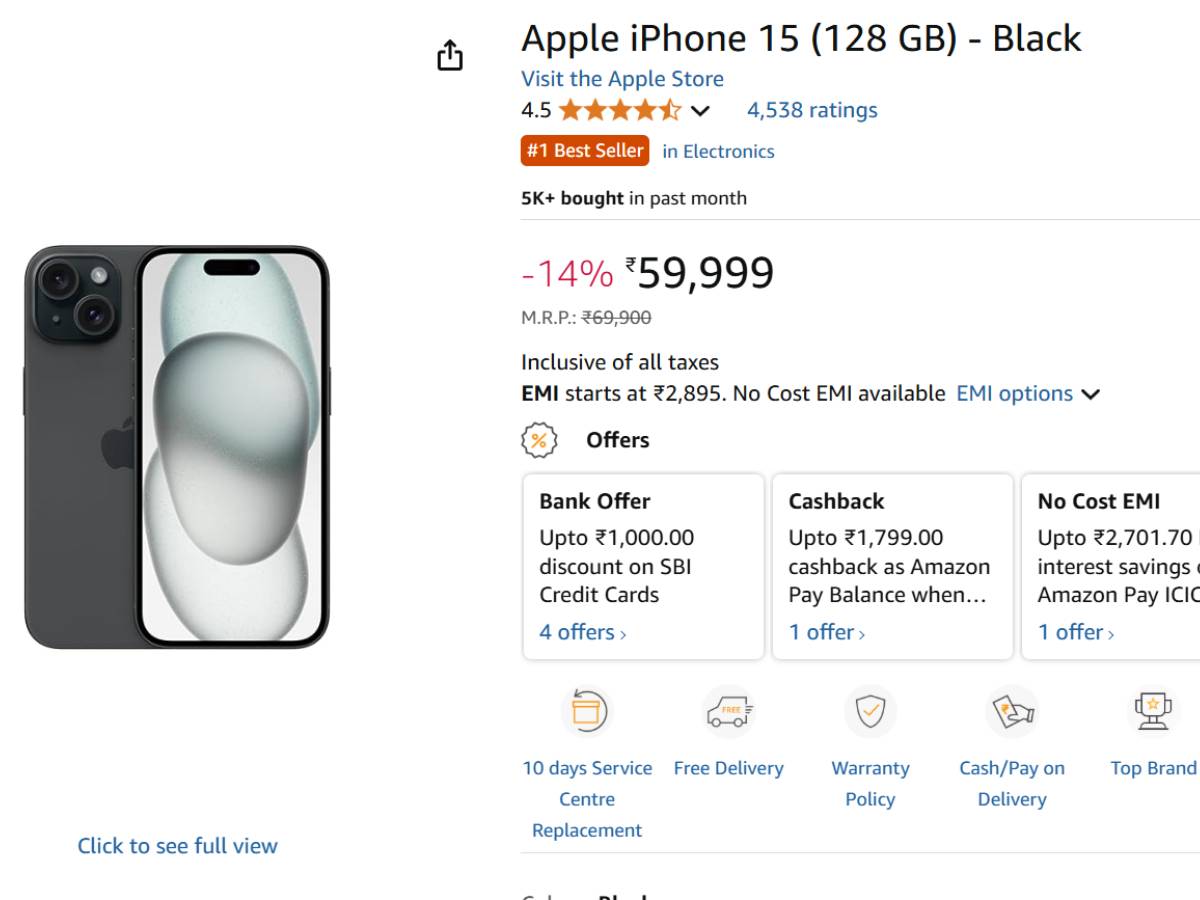Click the in Electronics category link
This screenshot has width=1200, height=900.
718,152
